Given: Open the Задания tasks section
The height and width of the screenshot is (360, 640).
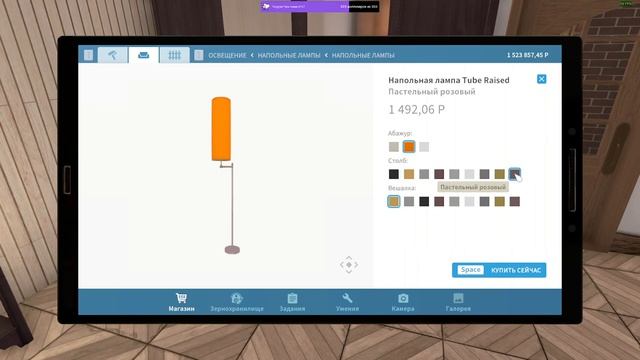Looking at the screenshot, I should click(x=292, y=302).
